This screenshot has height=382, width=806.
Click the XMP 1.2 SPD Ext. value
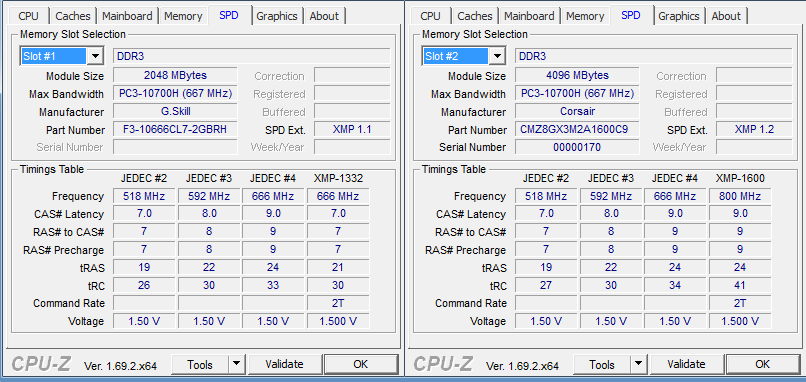click(x=754, y=130)
